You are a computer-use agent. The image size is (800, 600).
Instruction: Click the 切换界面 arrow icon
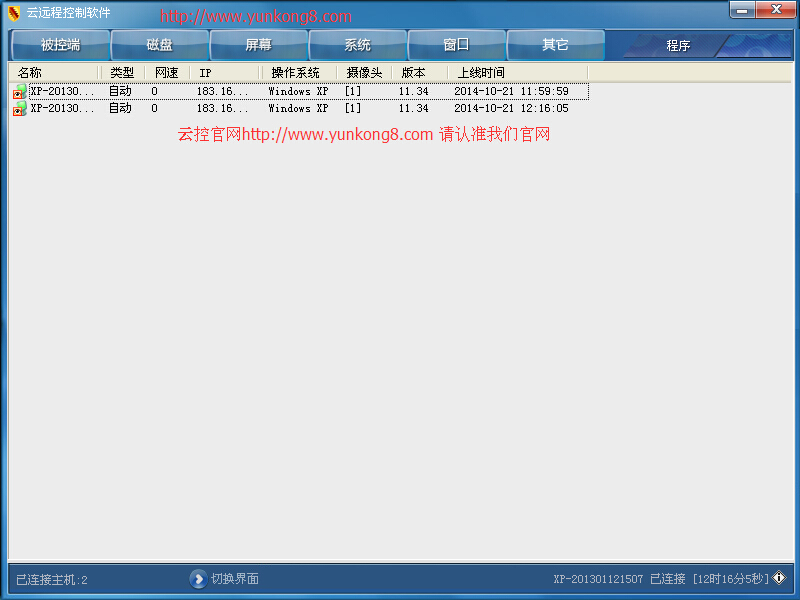click(198, 579)
